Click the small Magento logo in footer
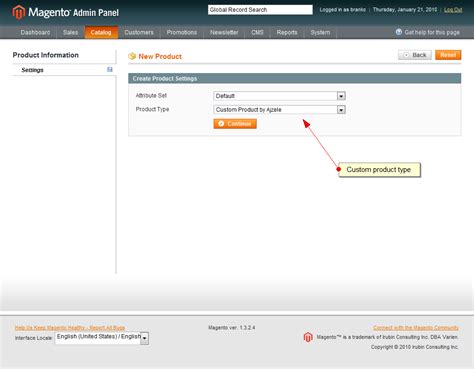This screenshot has width=474, height=369. click(308, 337)
